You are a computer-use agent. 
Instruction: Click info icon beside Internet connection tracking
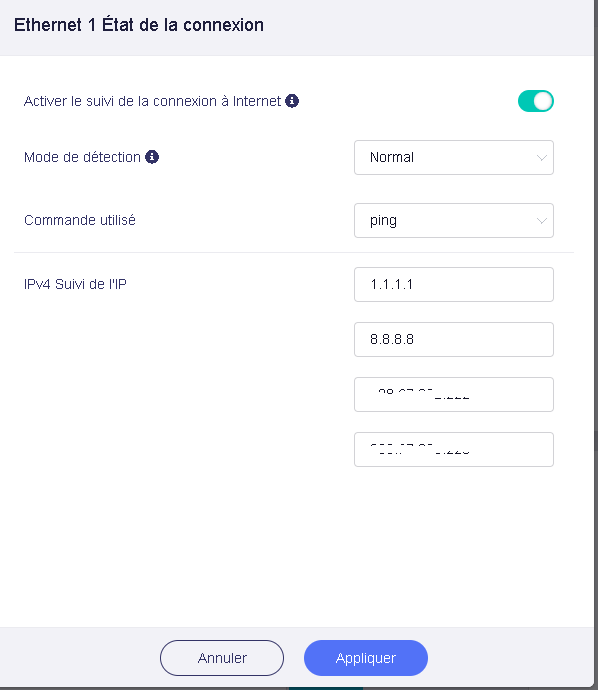click(x=292, y=101)
